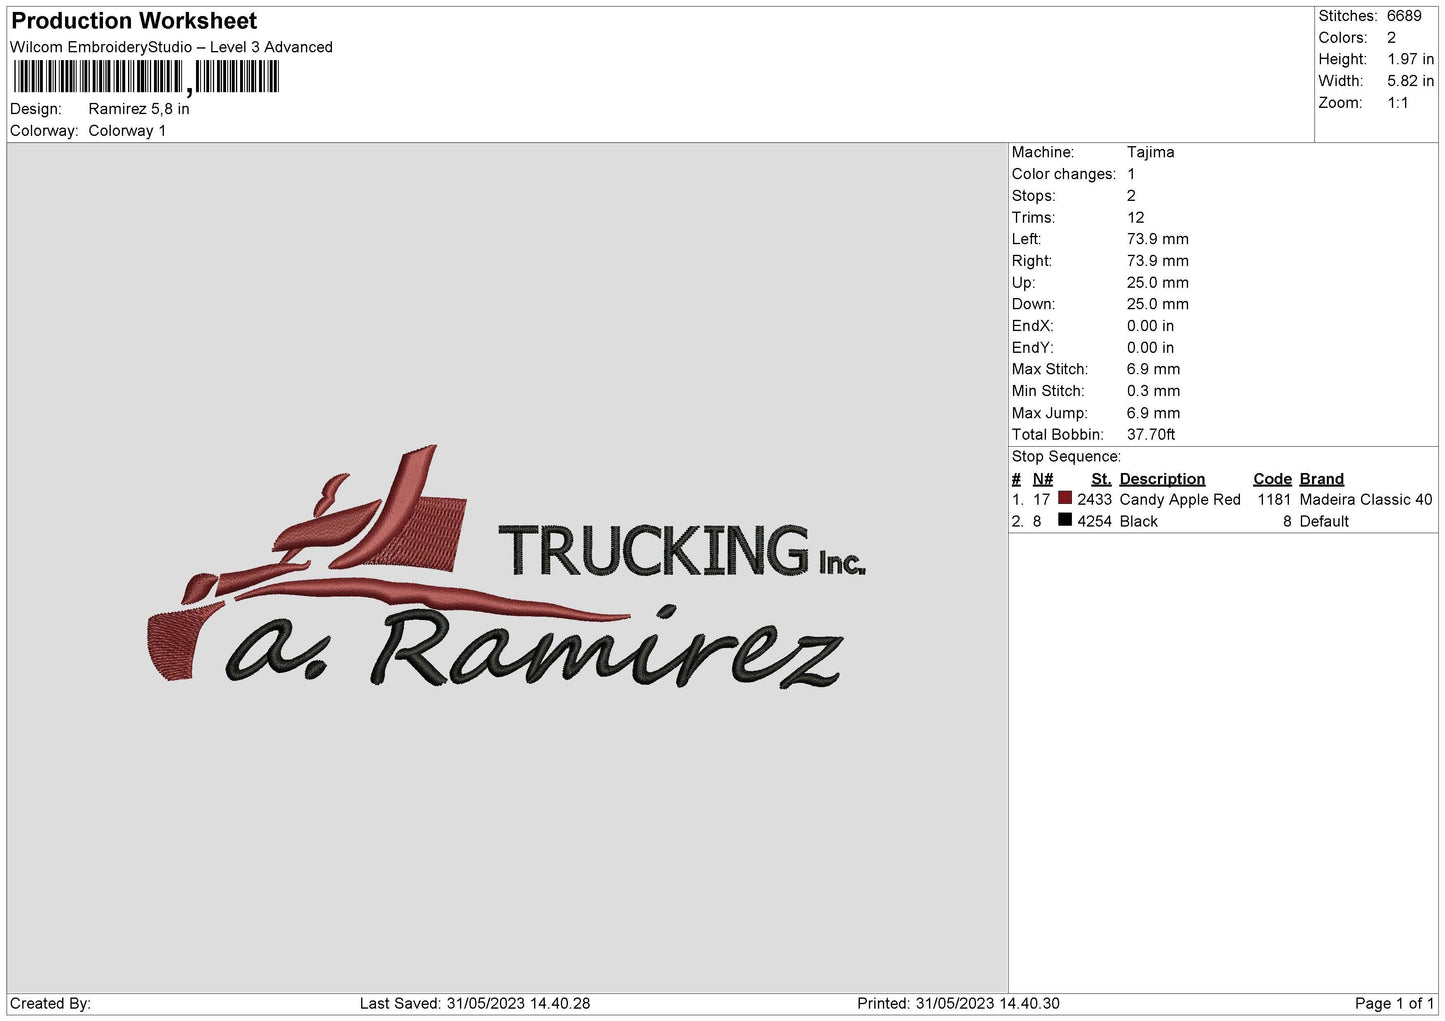1445x1021 pixels.
Task: Click the Madeira Classic 40 brand
Action: pos(1366,500)
